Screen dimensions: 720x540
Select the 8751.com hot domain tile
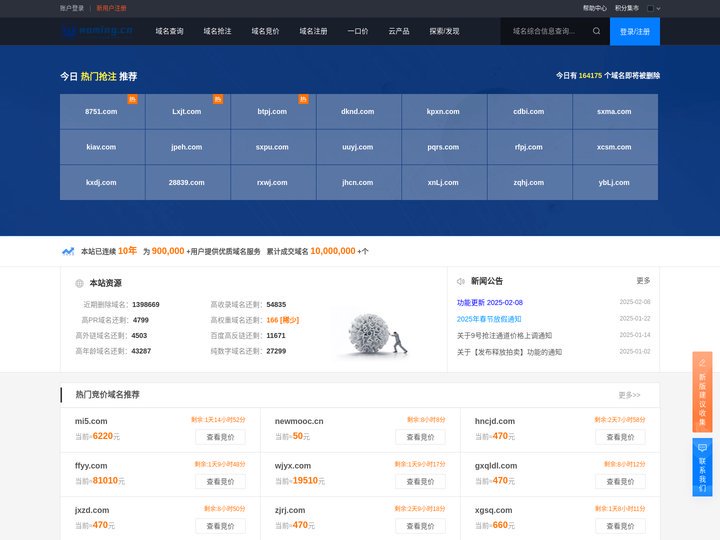[x=103, y=112]
